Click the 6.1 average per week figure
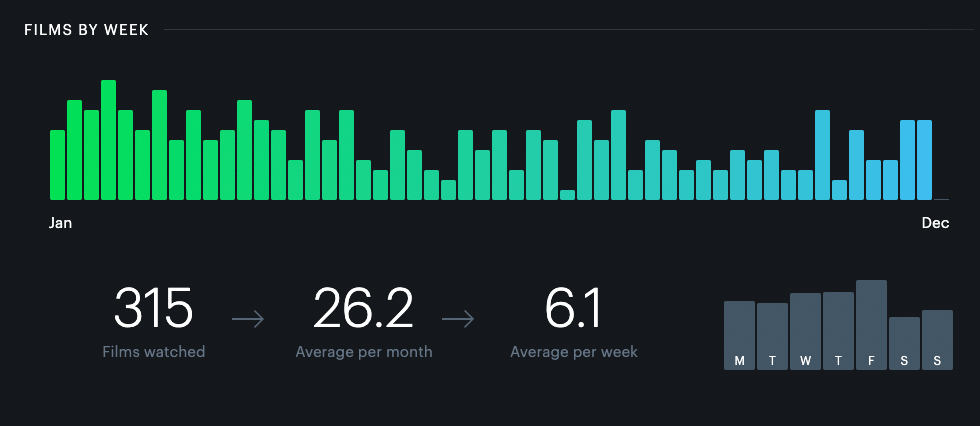The height and width of the screenshot is (426, 980). click(x=573, y=309)
